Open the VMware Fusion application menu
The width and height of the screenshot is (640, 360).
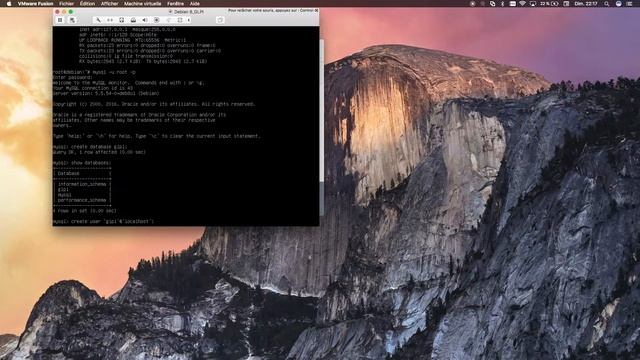tap(36, 4)
